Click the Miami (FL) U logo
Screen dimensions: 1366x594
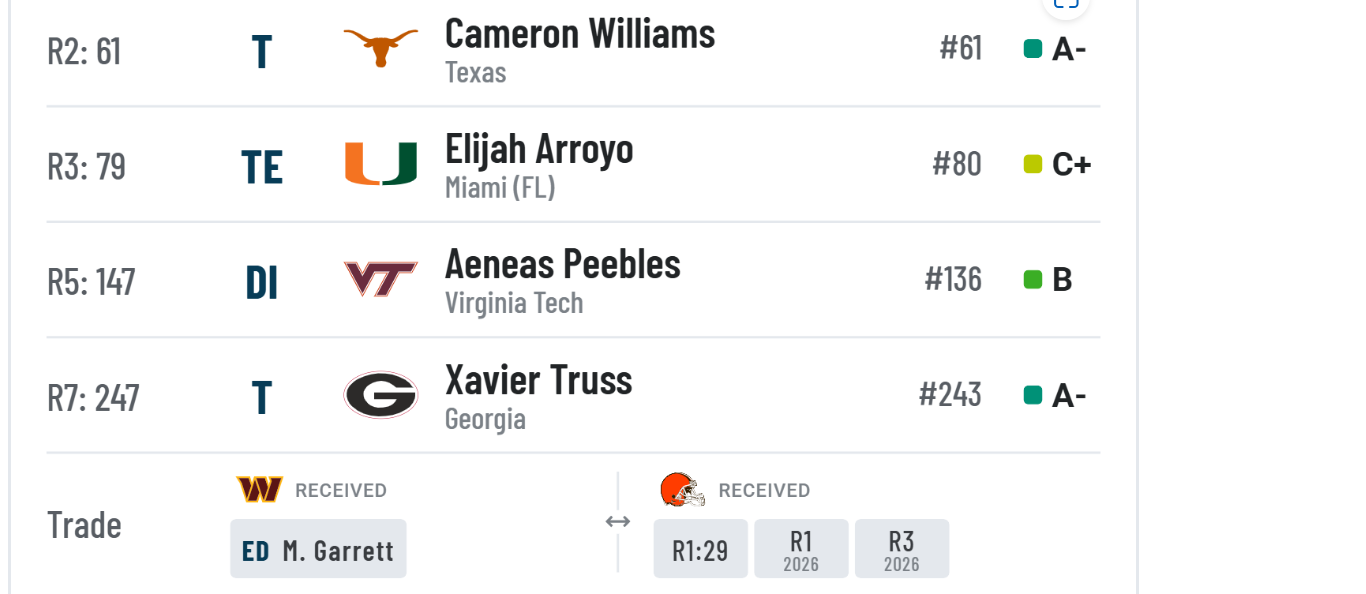point(381,164)
